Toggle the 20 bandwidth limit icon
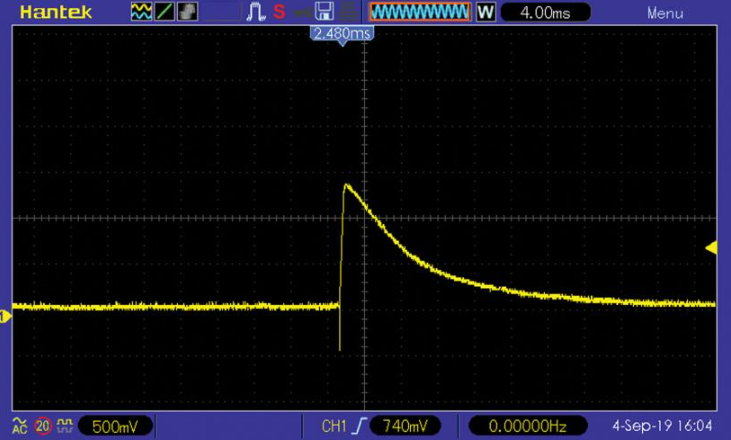The image size is (731, 440). (x=43, y=426)
